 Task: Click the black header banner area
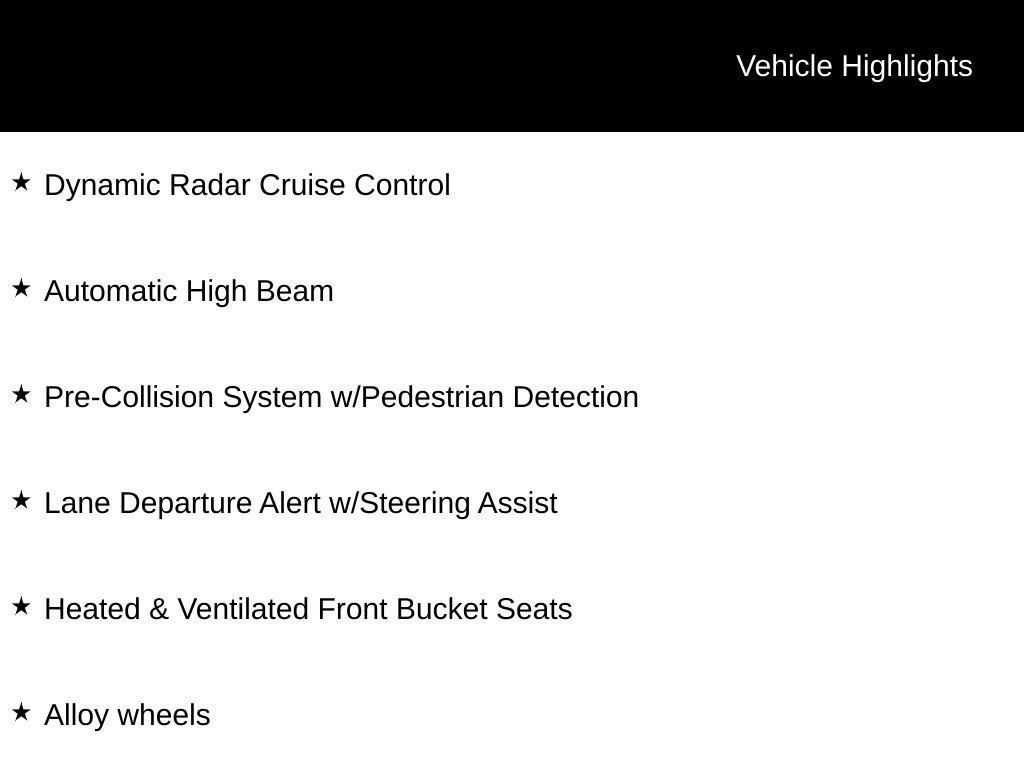(512, 66)
